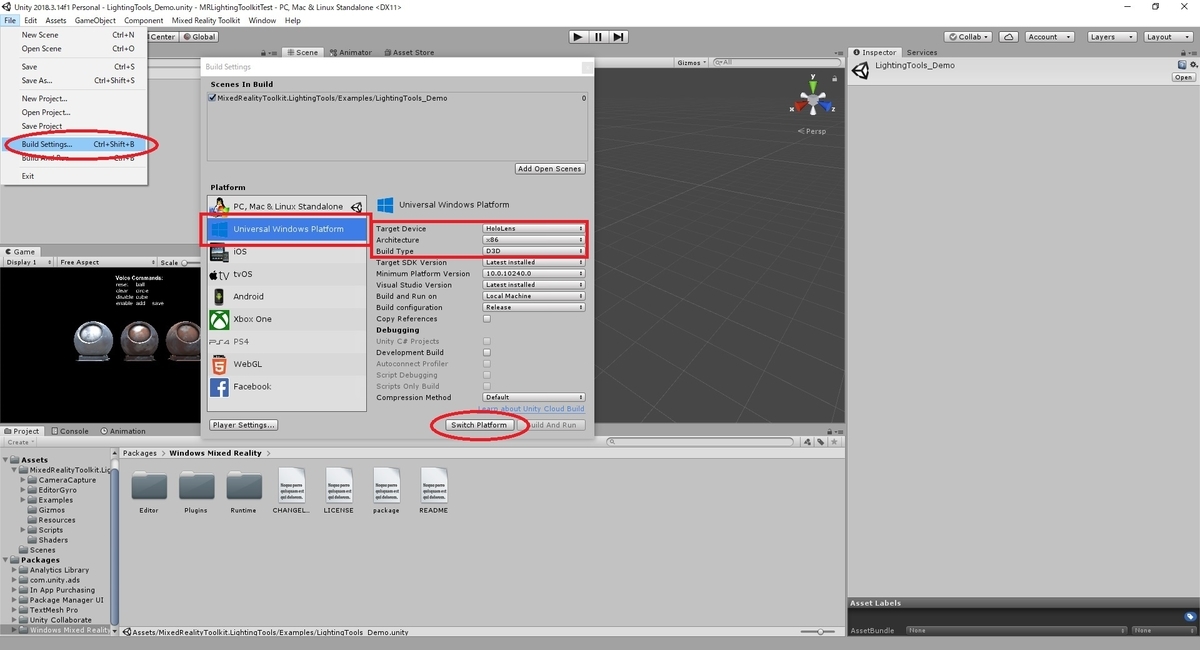This screenshot has width=1200, height=650.
Task: Open the cloud services icon button
Action: (x=1010, y=37)
